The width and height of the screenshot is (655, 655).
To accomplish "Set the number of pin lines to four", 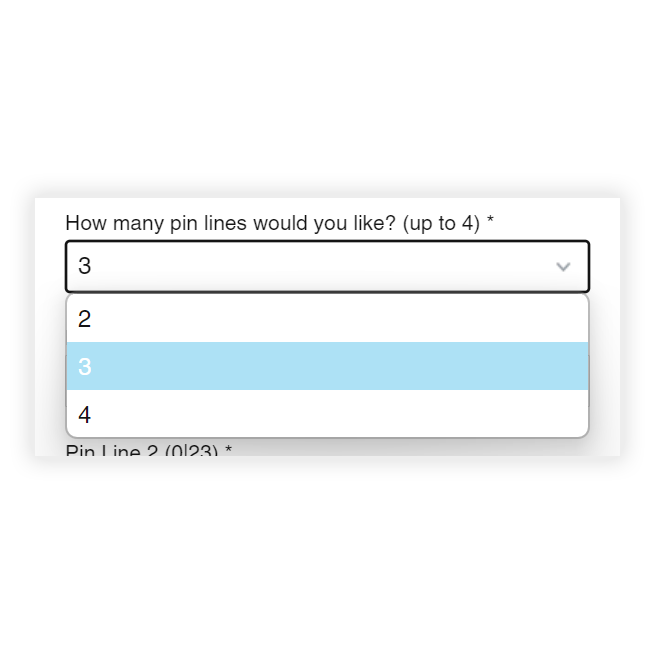I will (x=327, y=414).
